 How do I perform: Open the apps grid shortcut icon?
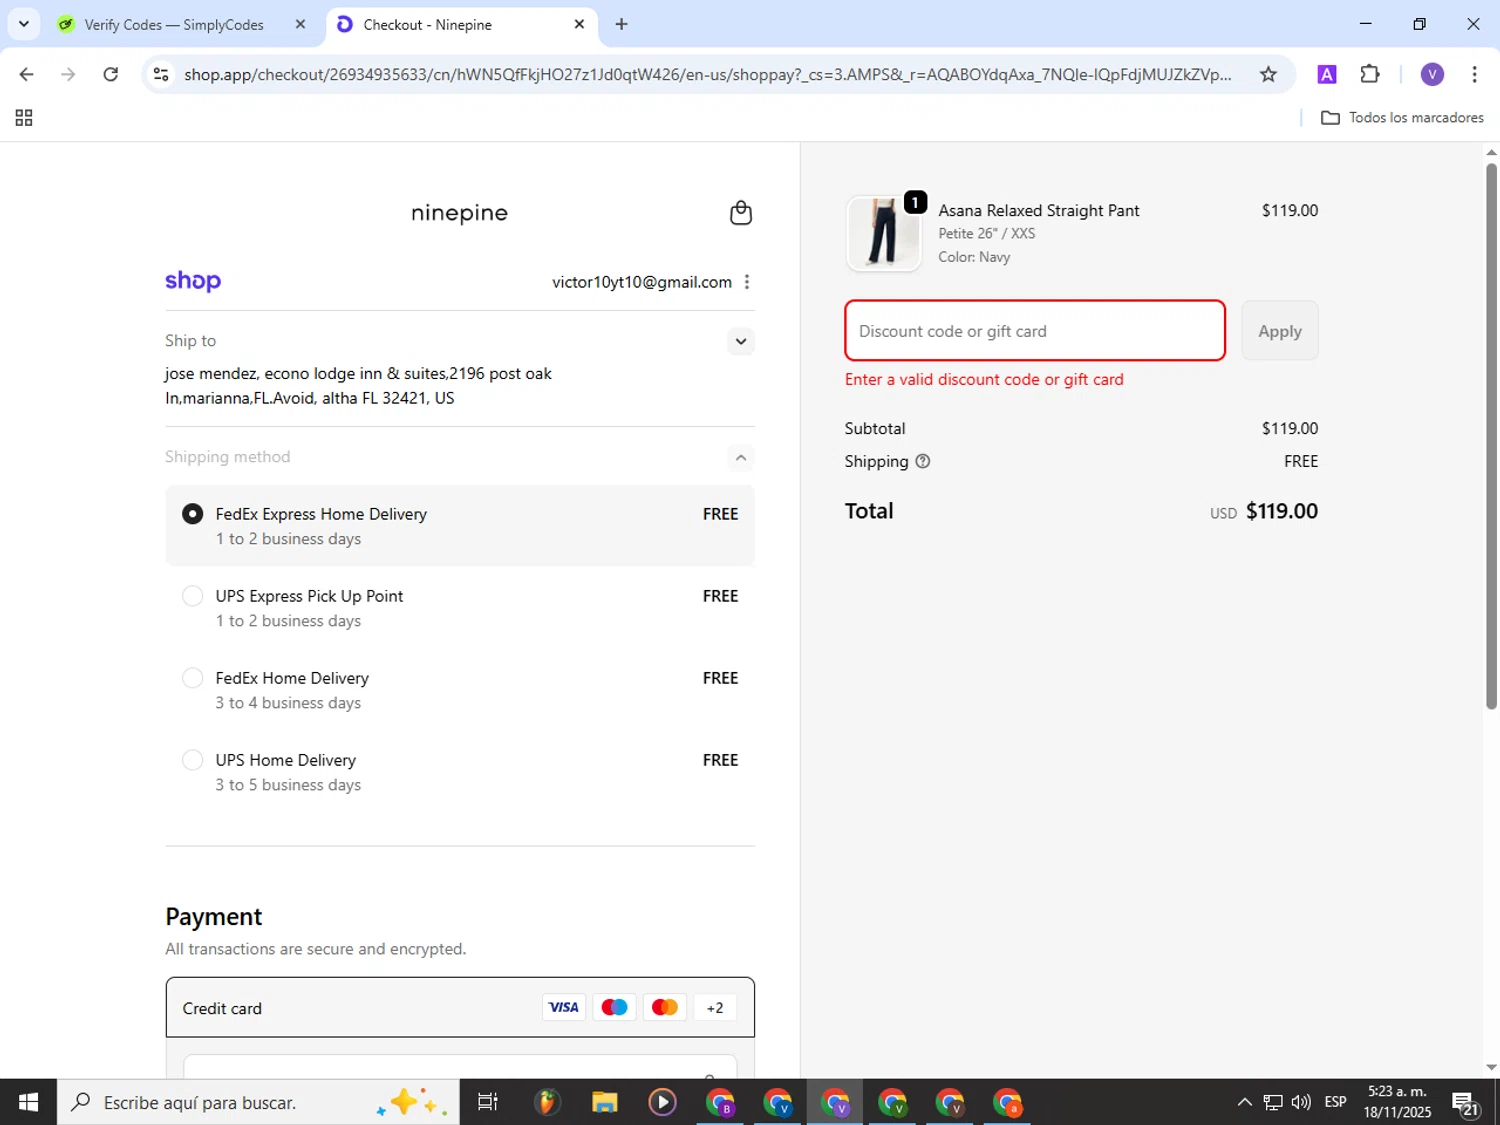24,118
